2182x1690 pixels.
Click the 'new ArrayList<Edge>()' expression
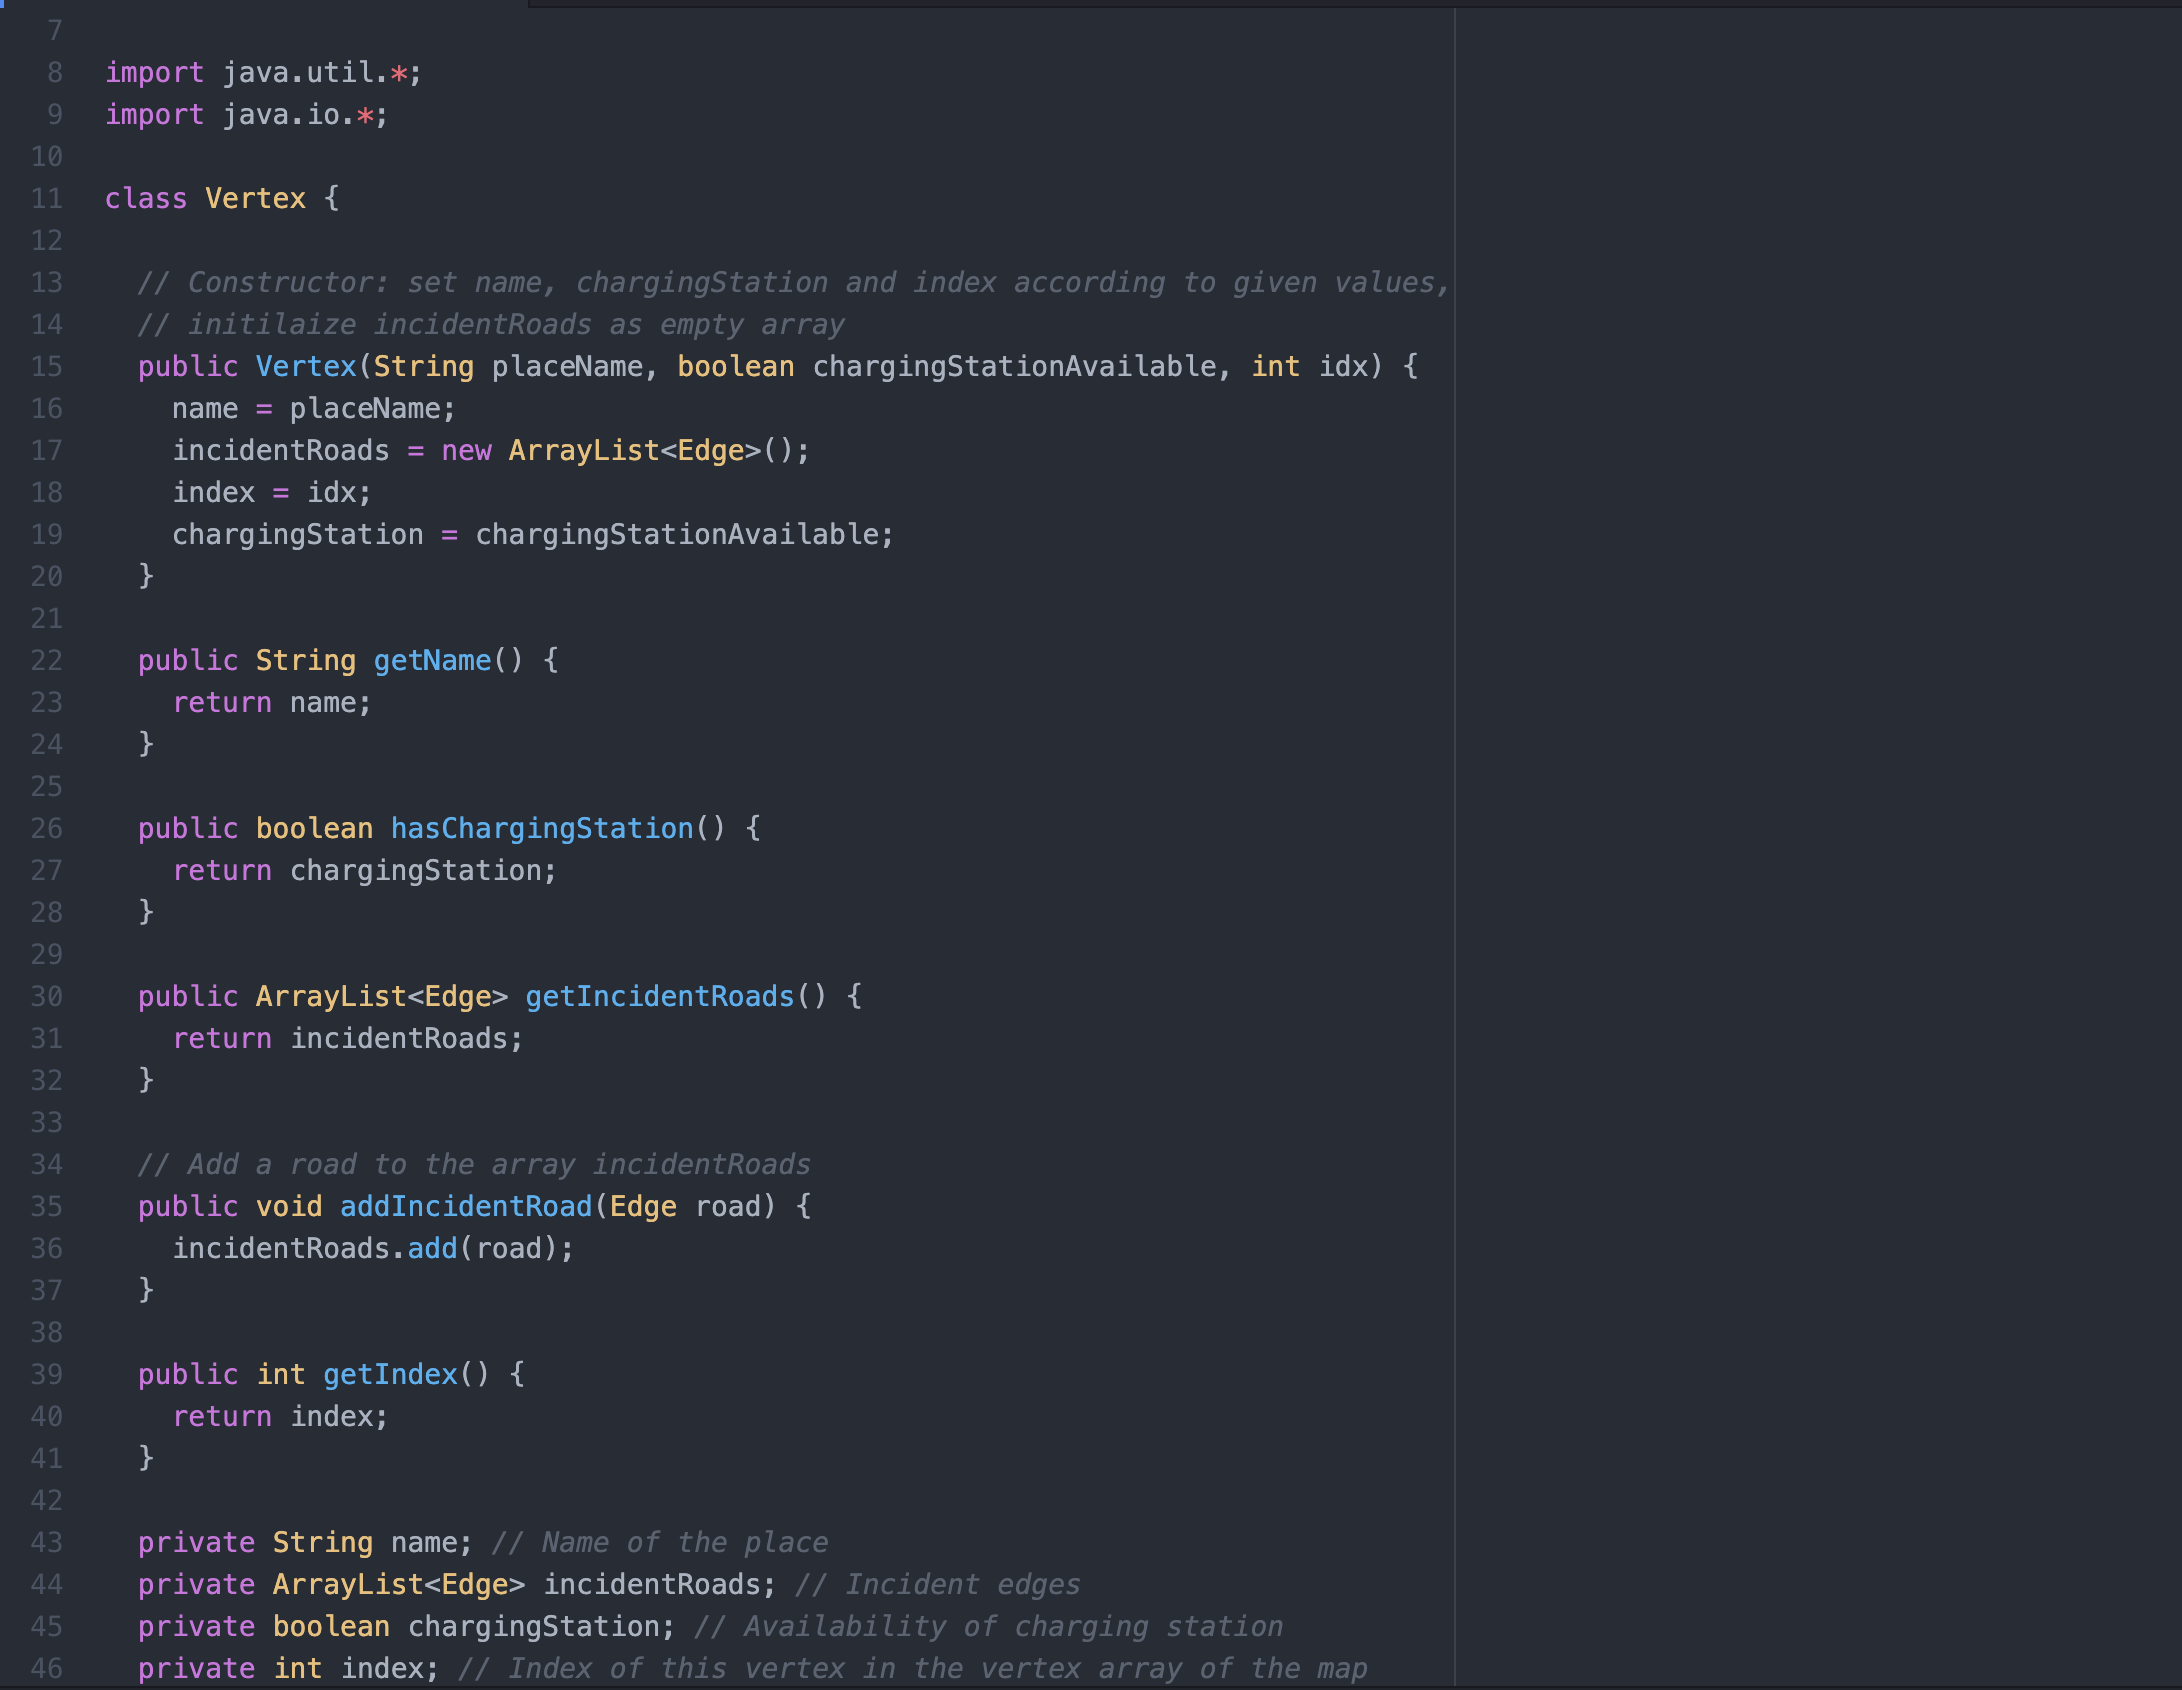(625, 451)
